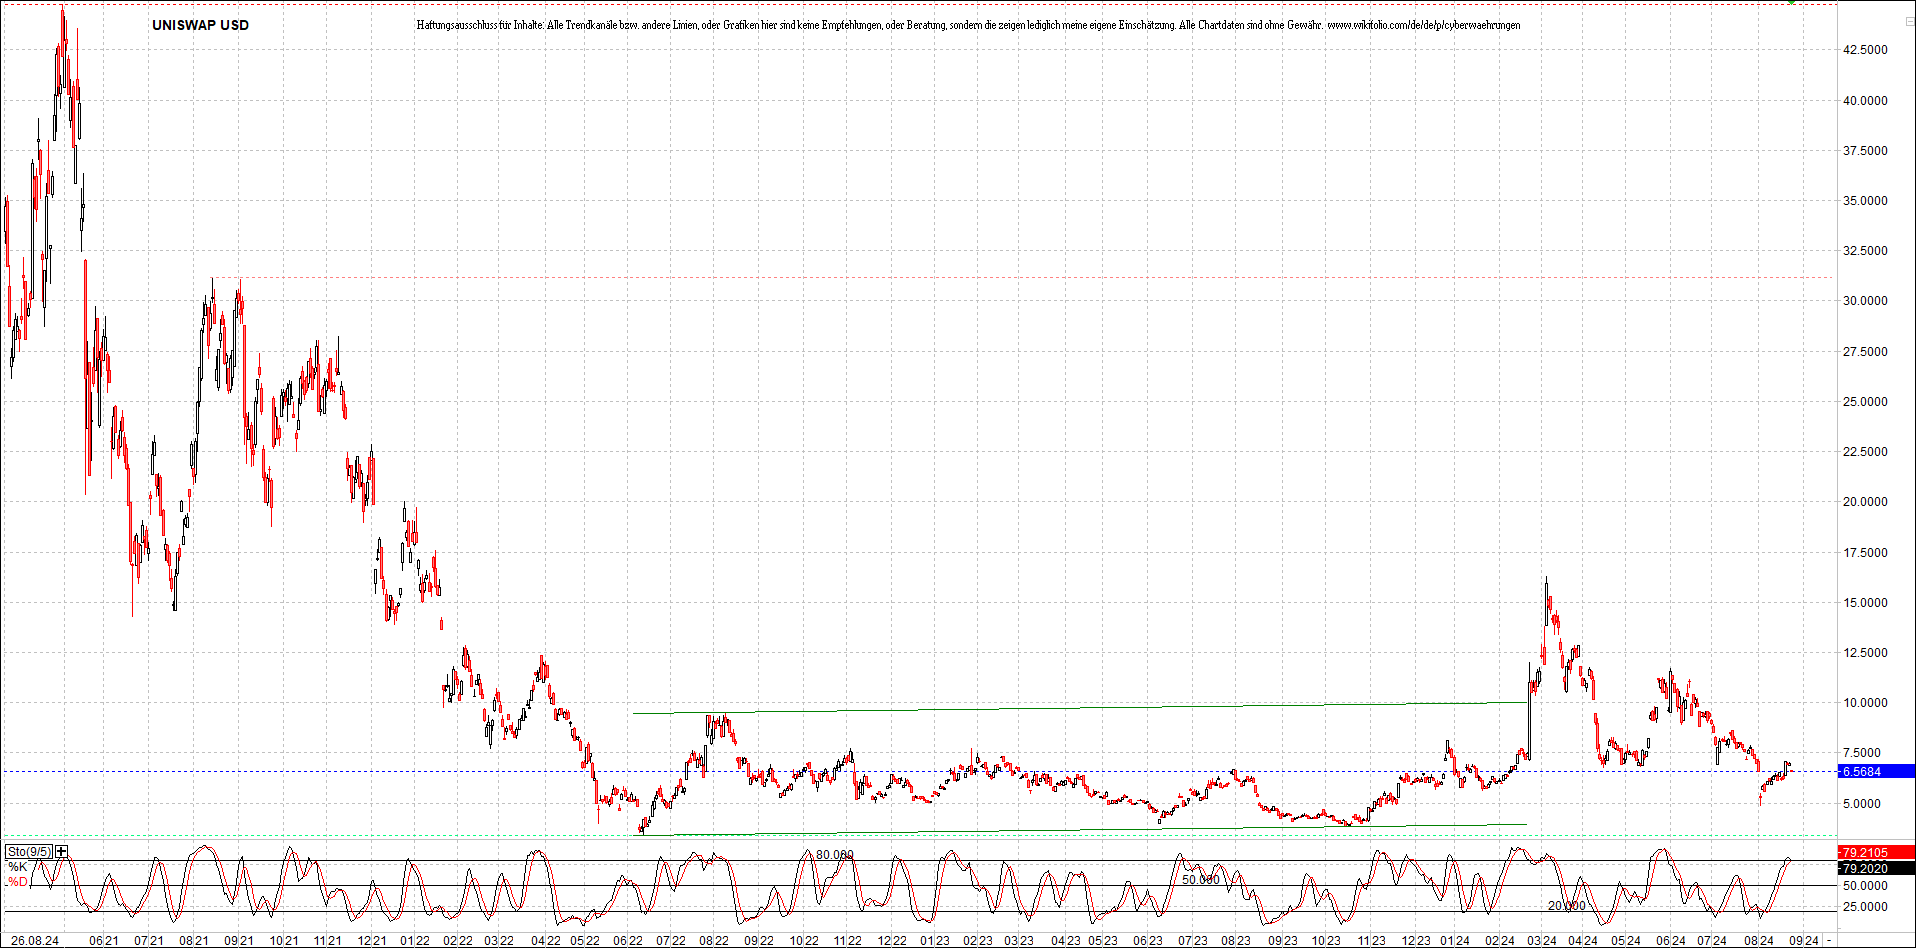This screenshot has height=948, width=1916.
Task: Click the 09'23 date axis label
Action: coord(1283,941)
